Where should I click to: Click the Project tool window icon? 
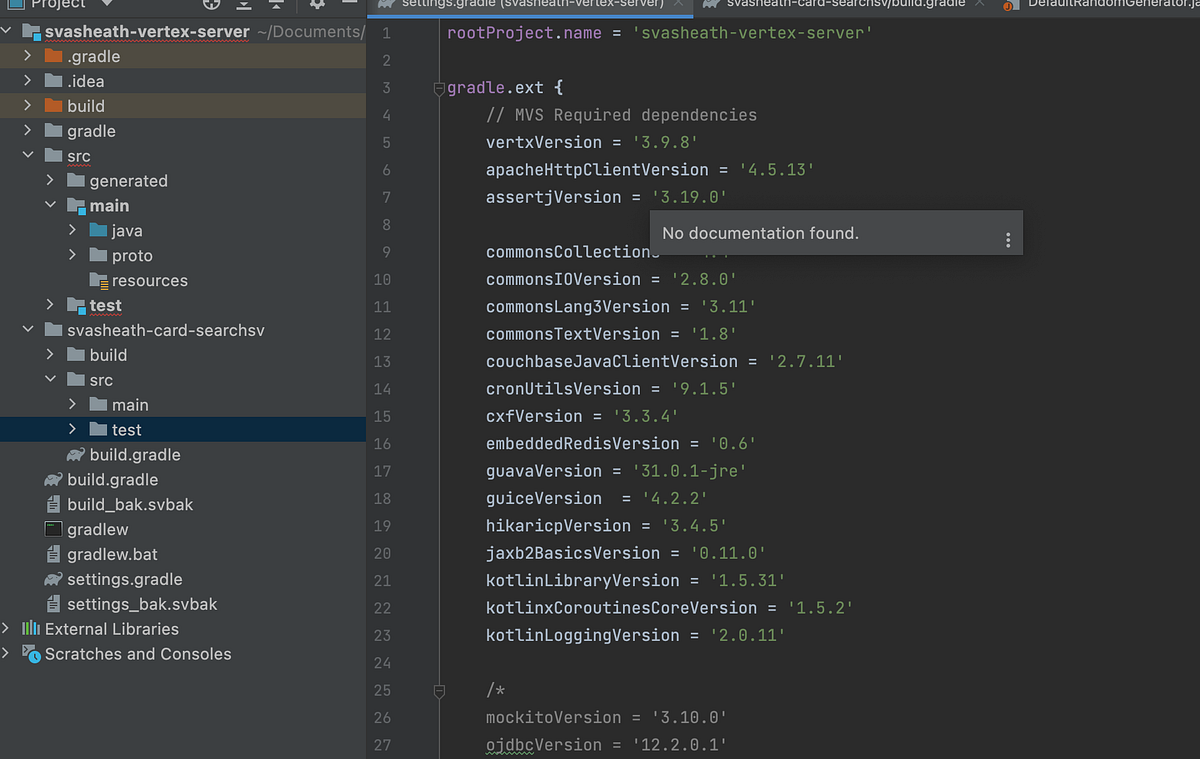pos(17,6)
